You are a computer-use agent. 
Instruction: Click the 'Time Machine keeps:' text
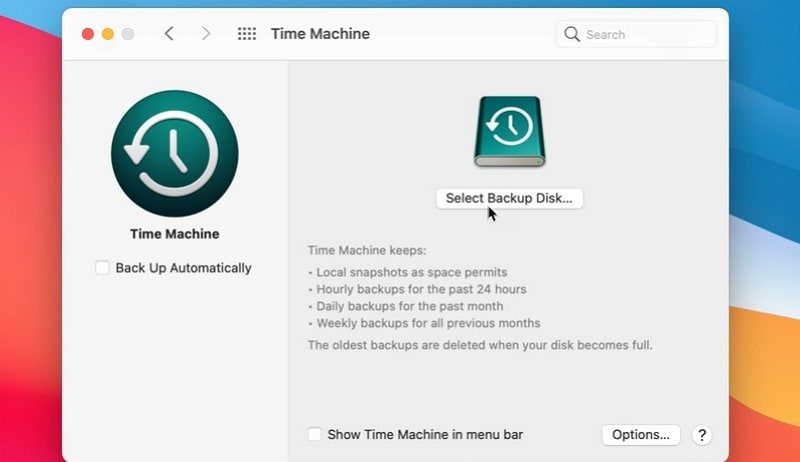pyautogui.click(x=367, y=250)
